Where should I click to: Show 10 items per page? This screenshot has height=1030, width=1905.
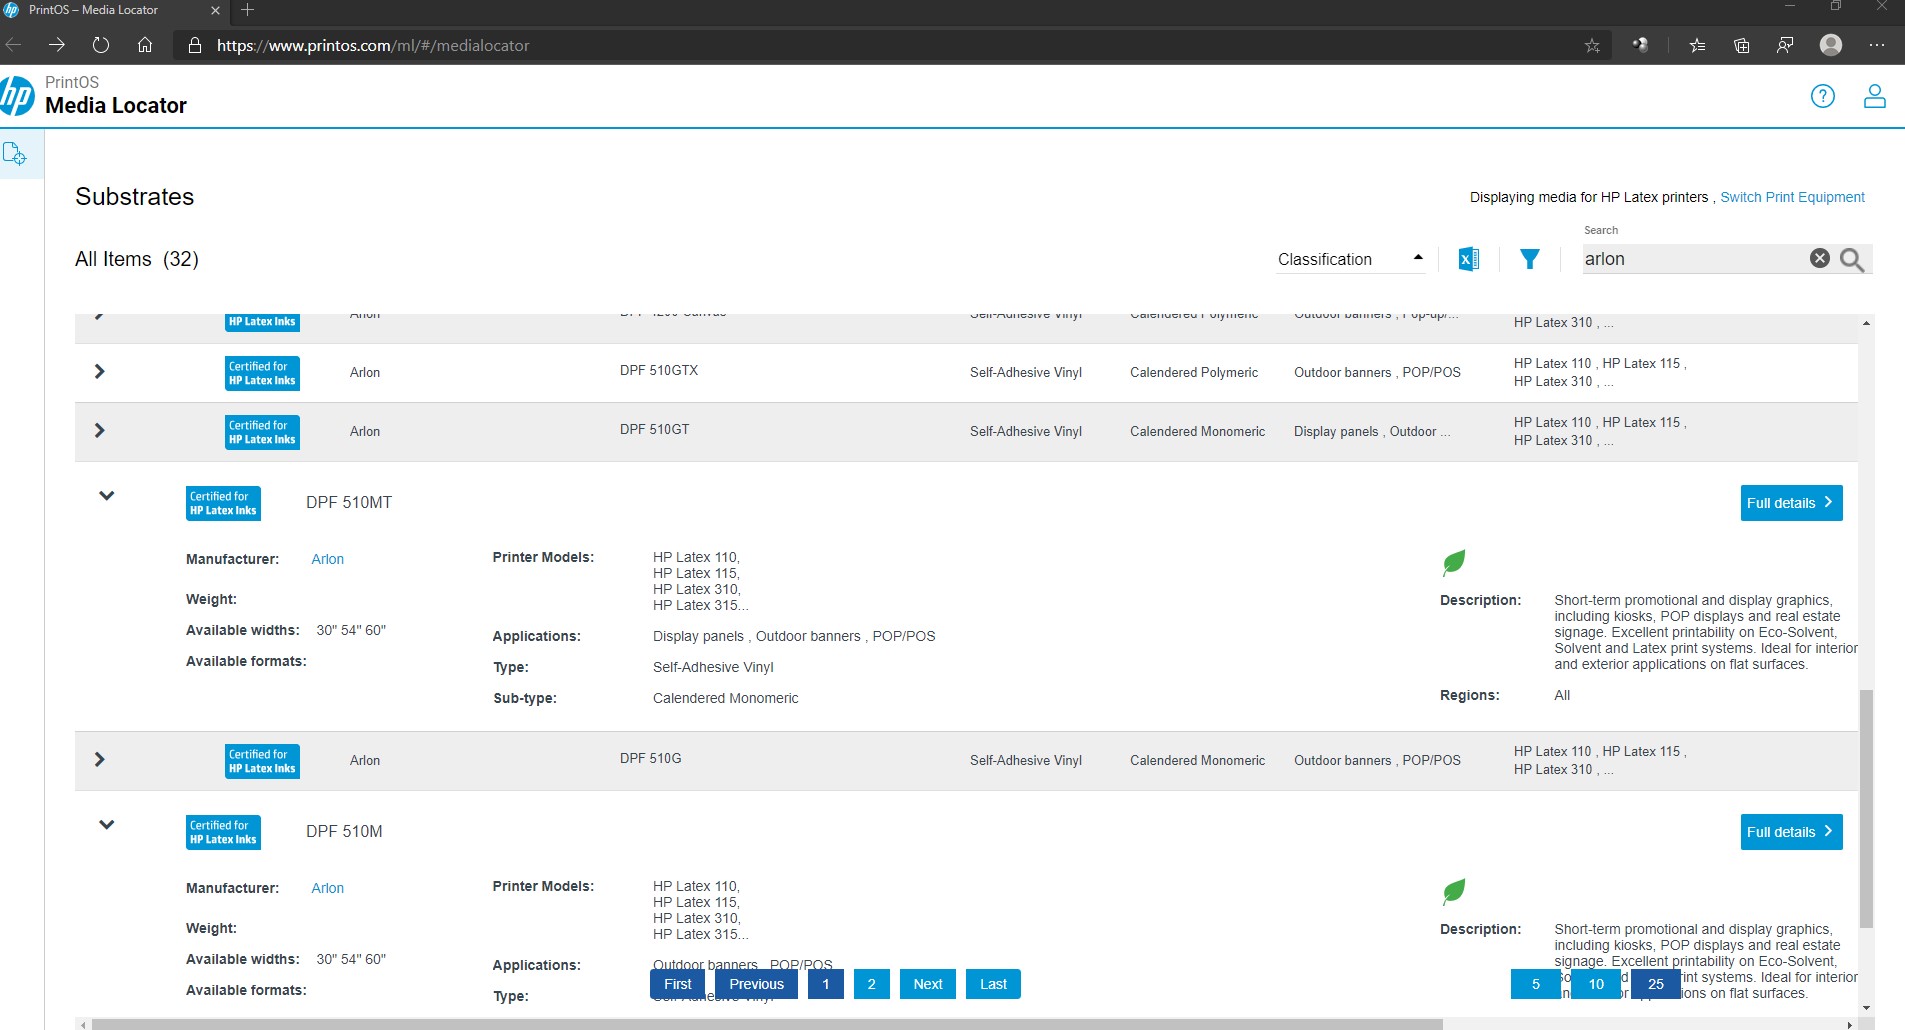pos(1596,984)
